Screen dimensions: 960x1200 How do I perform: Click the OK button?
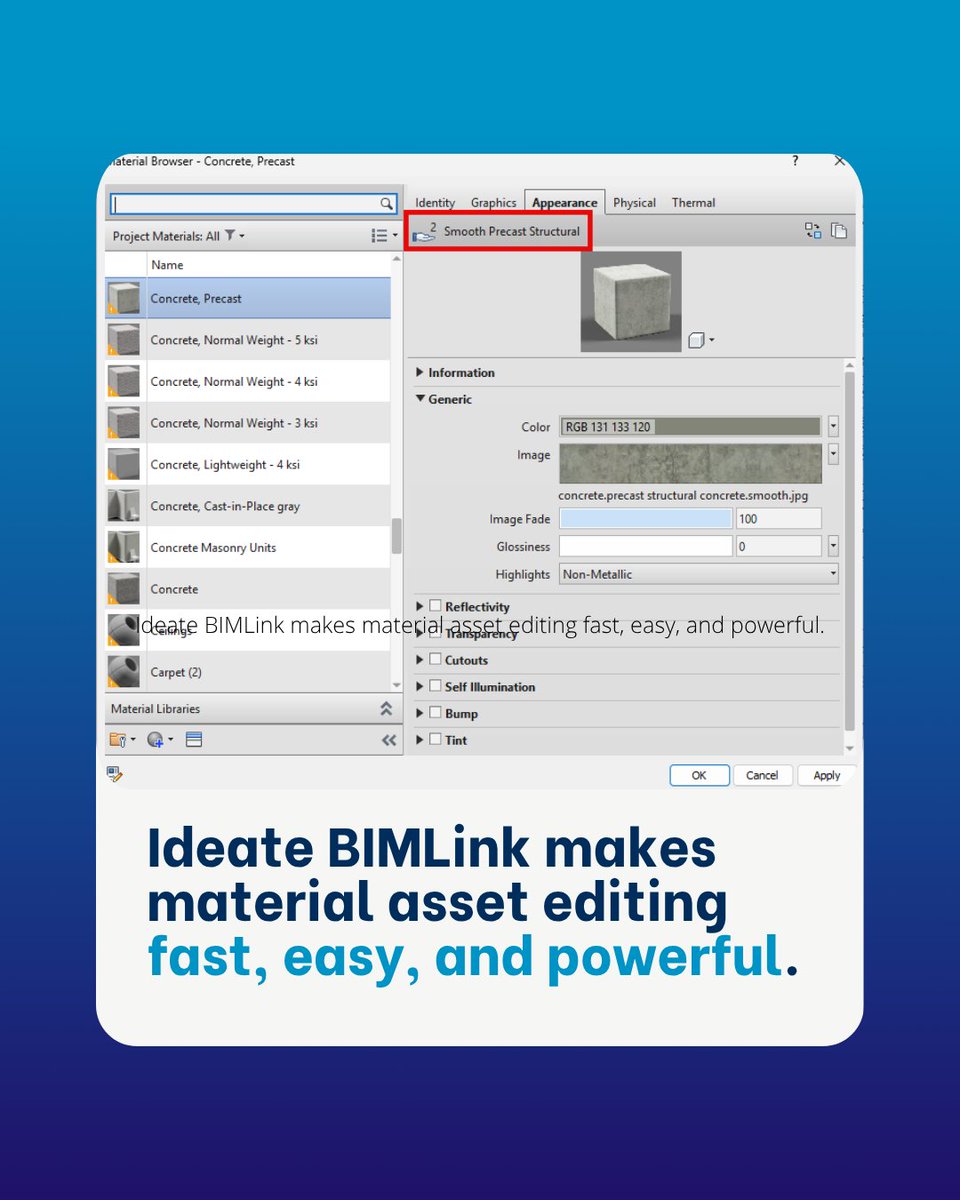699,775
